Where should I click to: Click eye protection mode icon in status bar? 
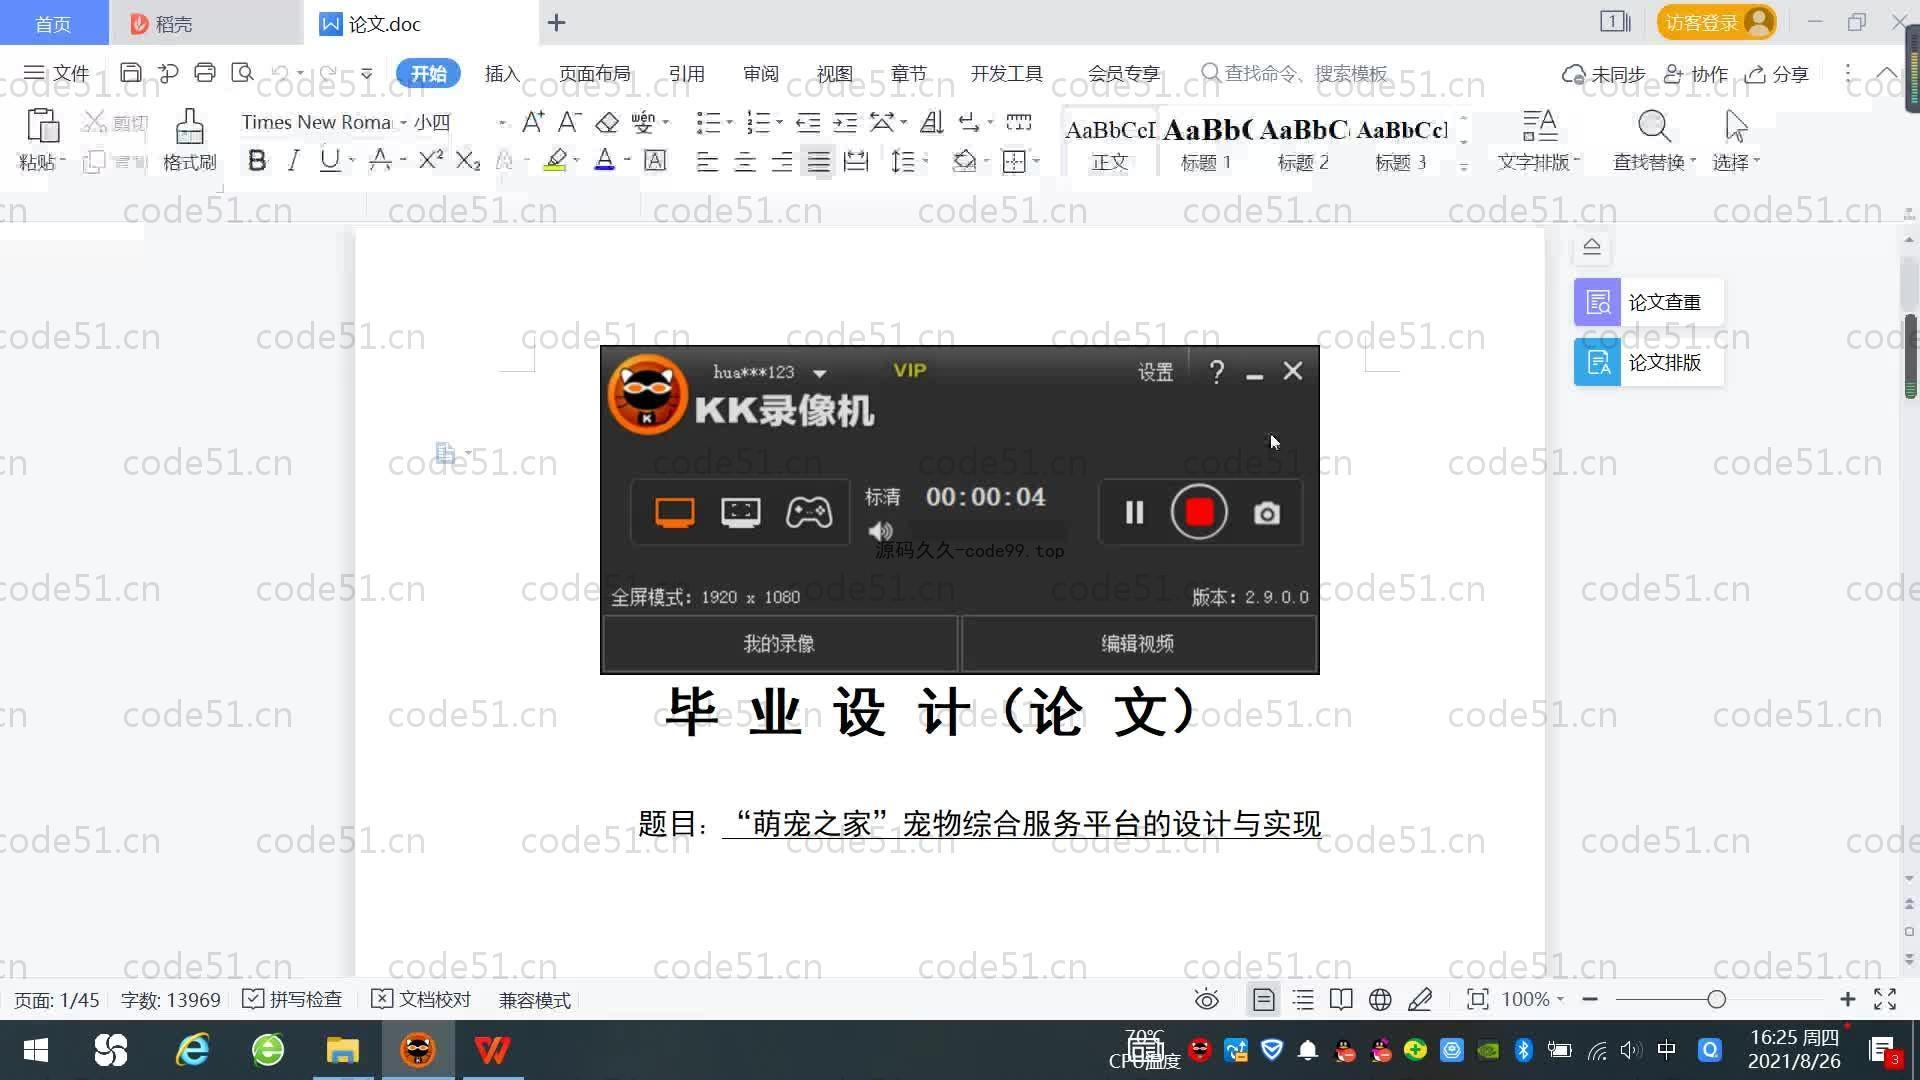point(1207,1000)
